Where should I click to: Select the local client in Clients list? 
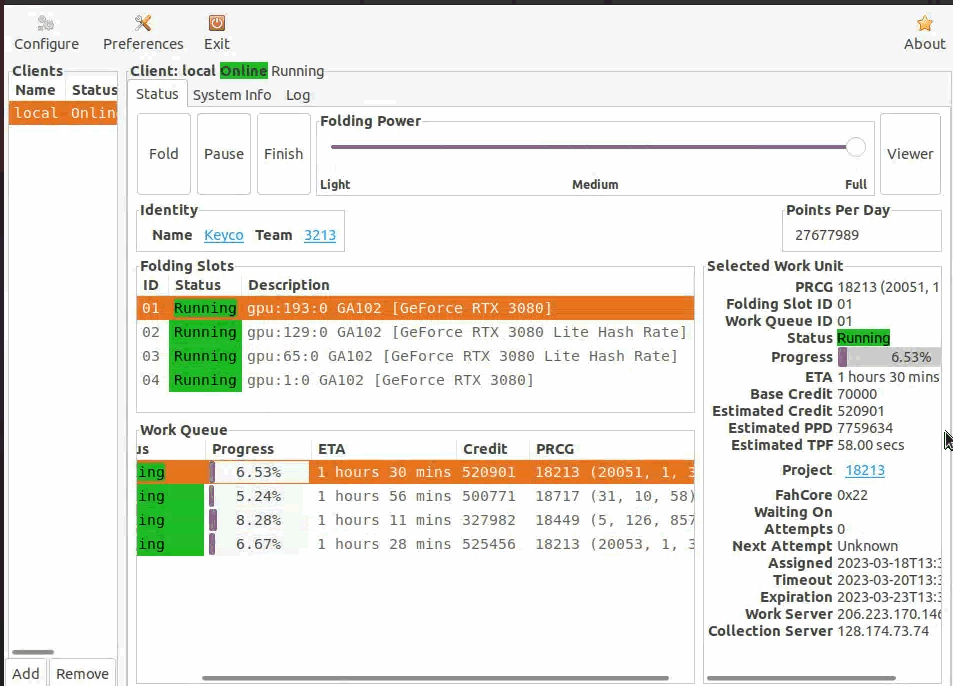63,113
